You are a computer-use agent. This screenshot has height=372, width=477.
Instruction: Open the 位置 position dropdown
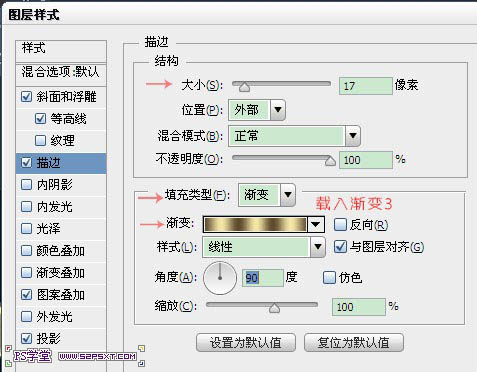[278, 110]
